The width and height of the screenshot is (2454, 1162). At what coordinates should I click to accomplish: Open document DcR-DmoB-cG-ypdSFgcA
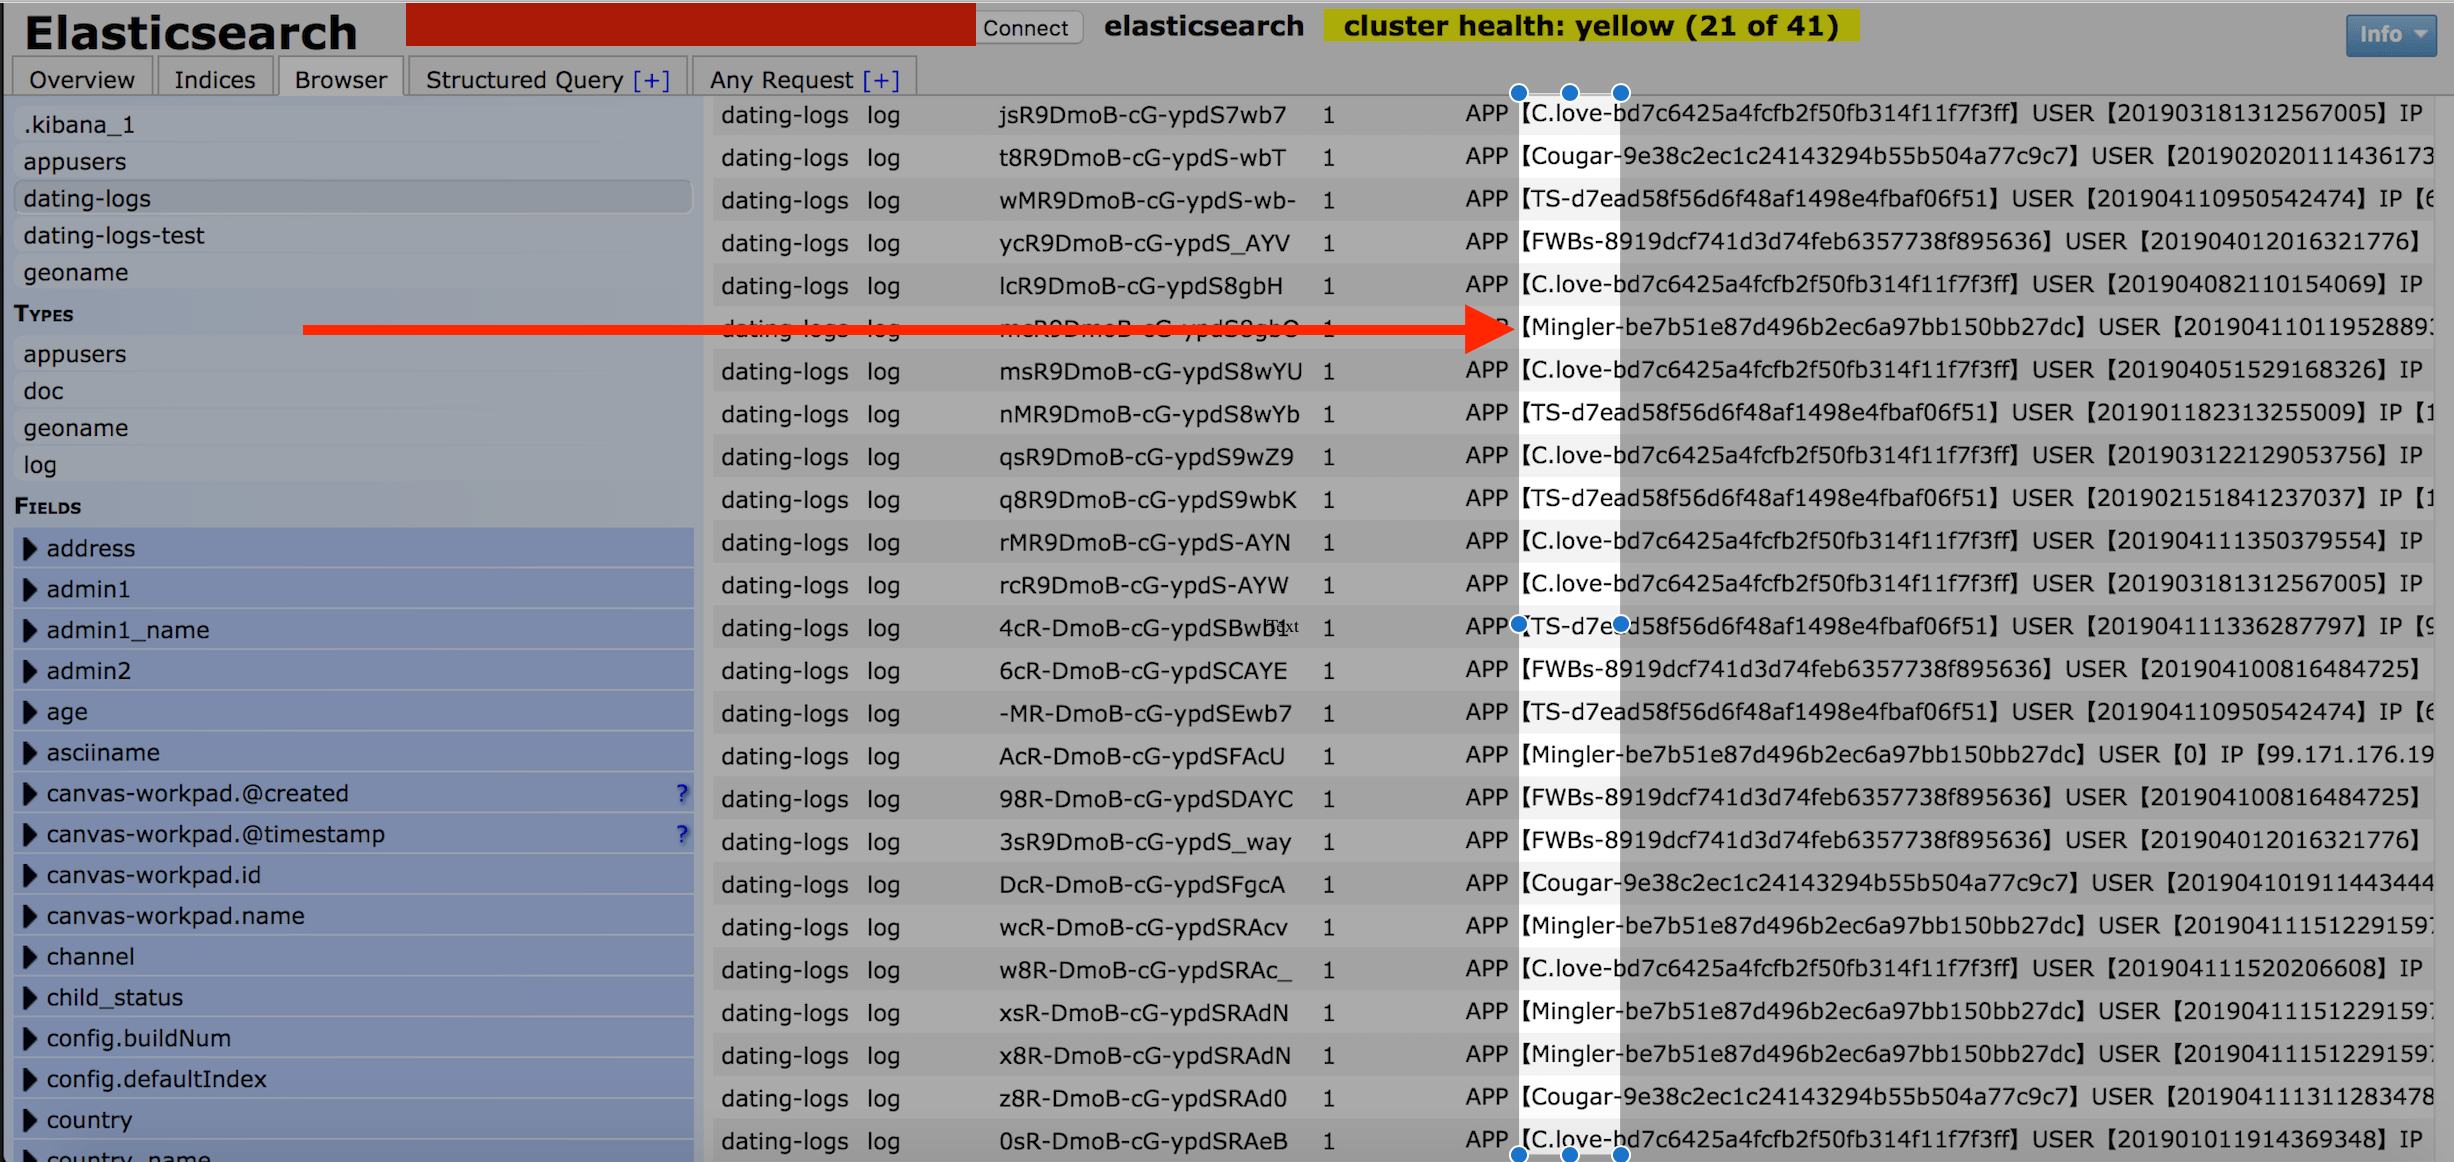[x=1142, y=885]
